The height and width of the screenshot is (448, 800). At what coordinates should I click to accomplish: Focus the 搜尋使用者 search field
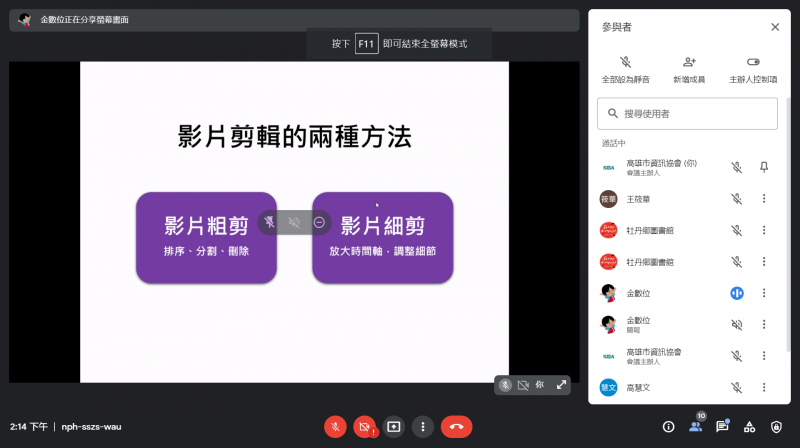tap(687, 113)
